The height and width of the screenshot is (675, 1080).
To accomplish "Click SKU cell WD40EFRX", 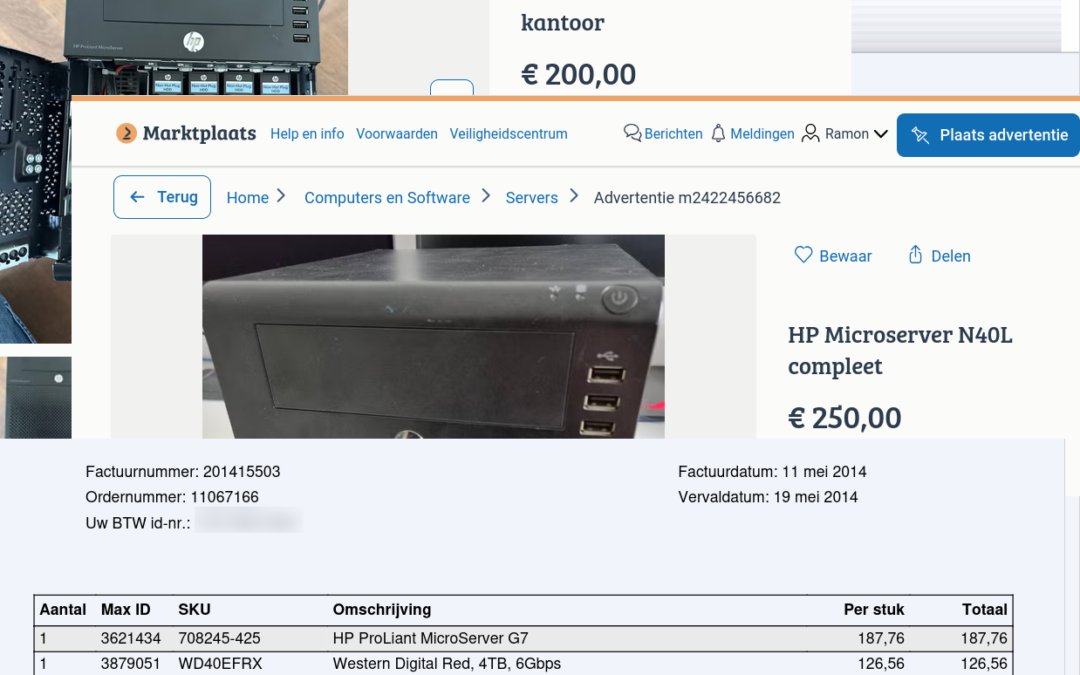I will tap(220, 664).
